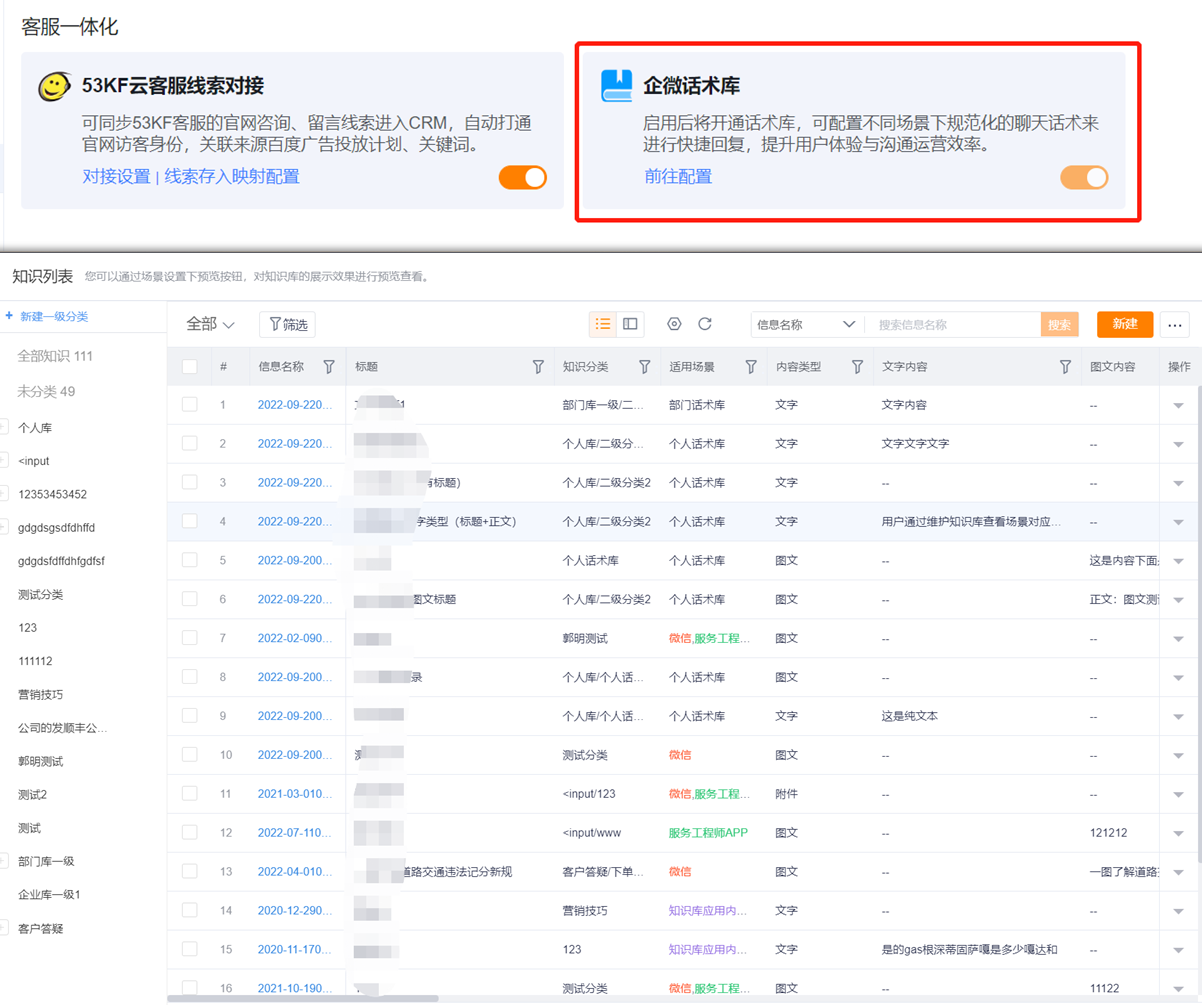
Task: Select the 企业库一级1 category
Action: 49,894
